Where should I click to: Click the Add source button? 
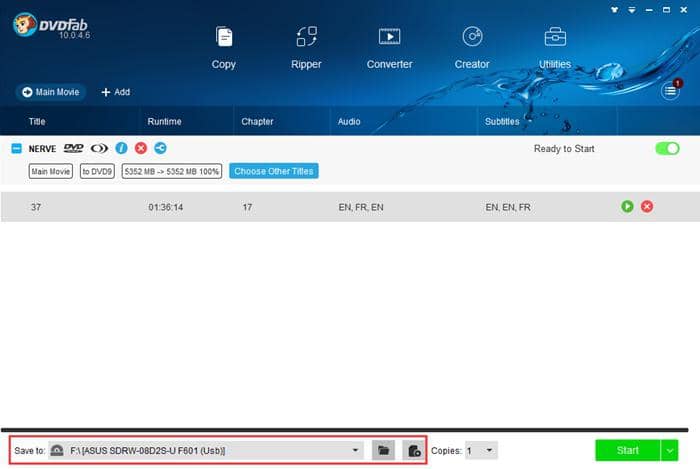pos(116,92)
